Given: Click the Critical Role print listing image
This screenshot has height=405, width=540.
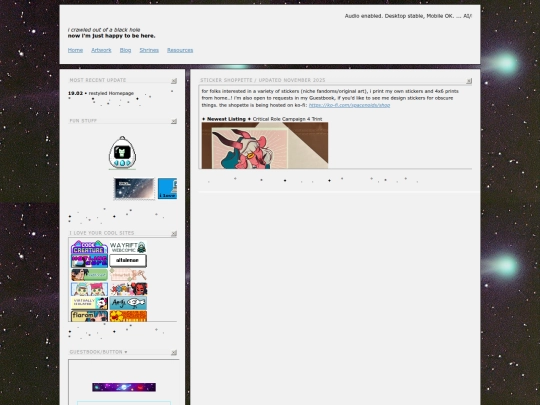Looking at the screenshot, I should tap(265, 146).
